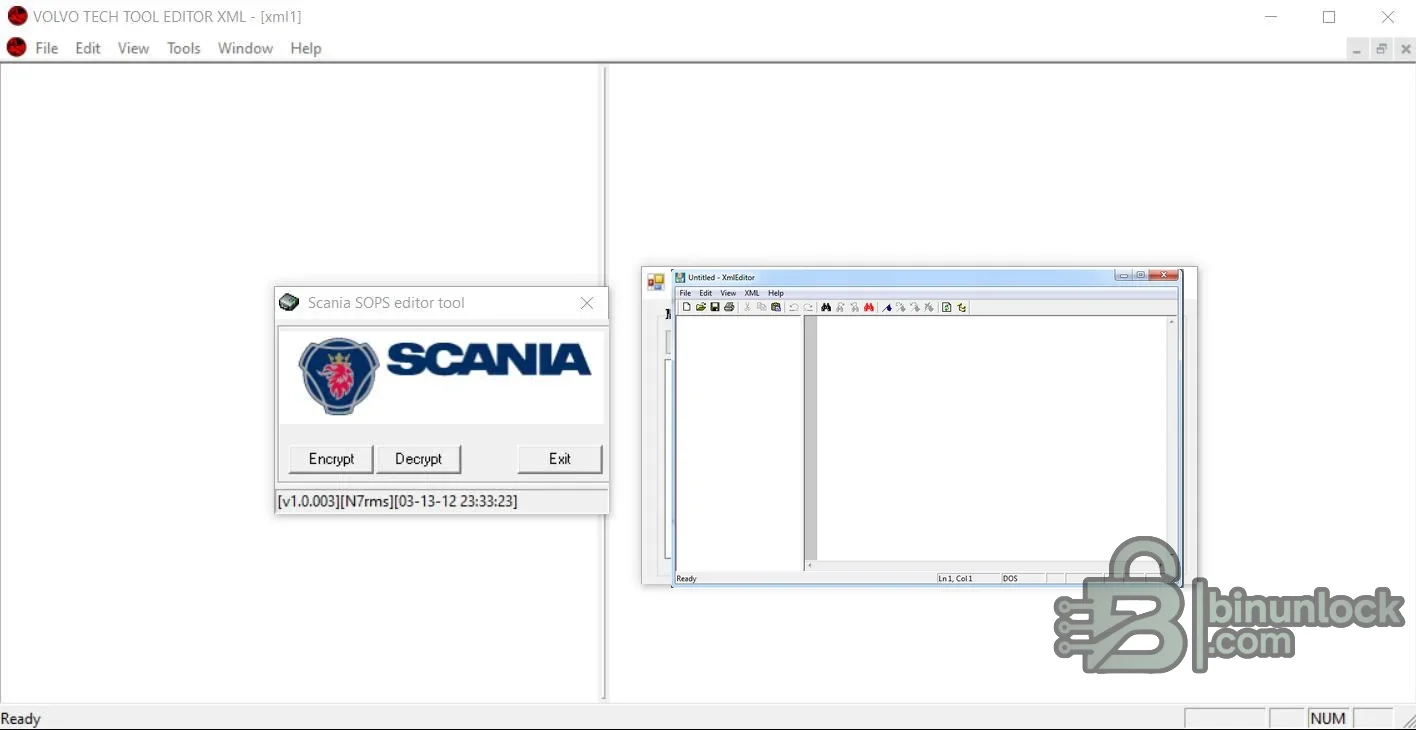Open the Tools menu
1416x730 pixels.
pos(183,48)
